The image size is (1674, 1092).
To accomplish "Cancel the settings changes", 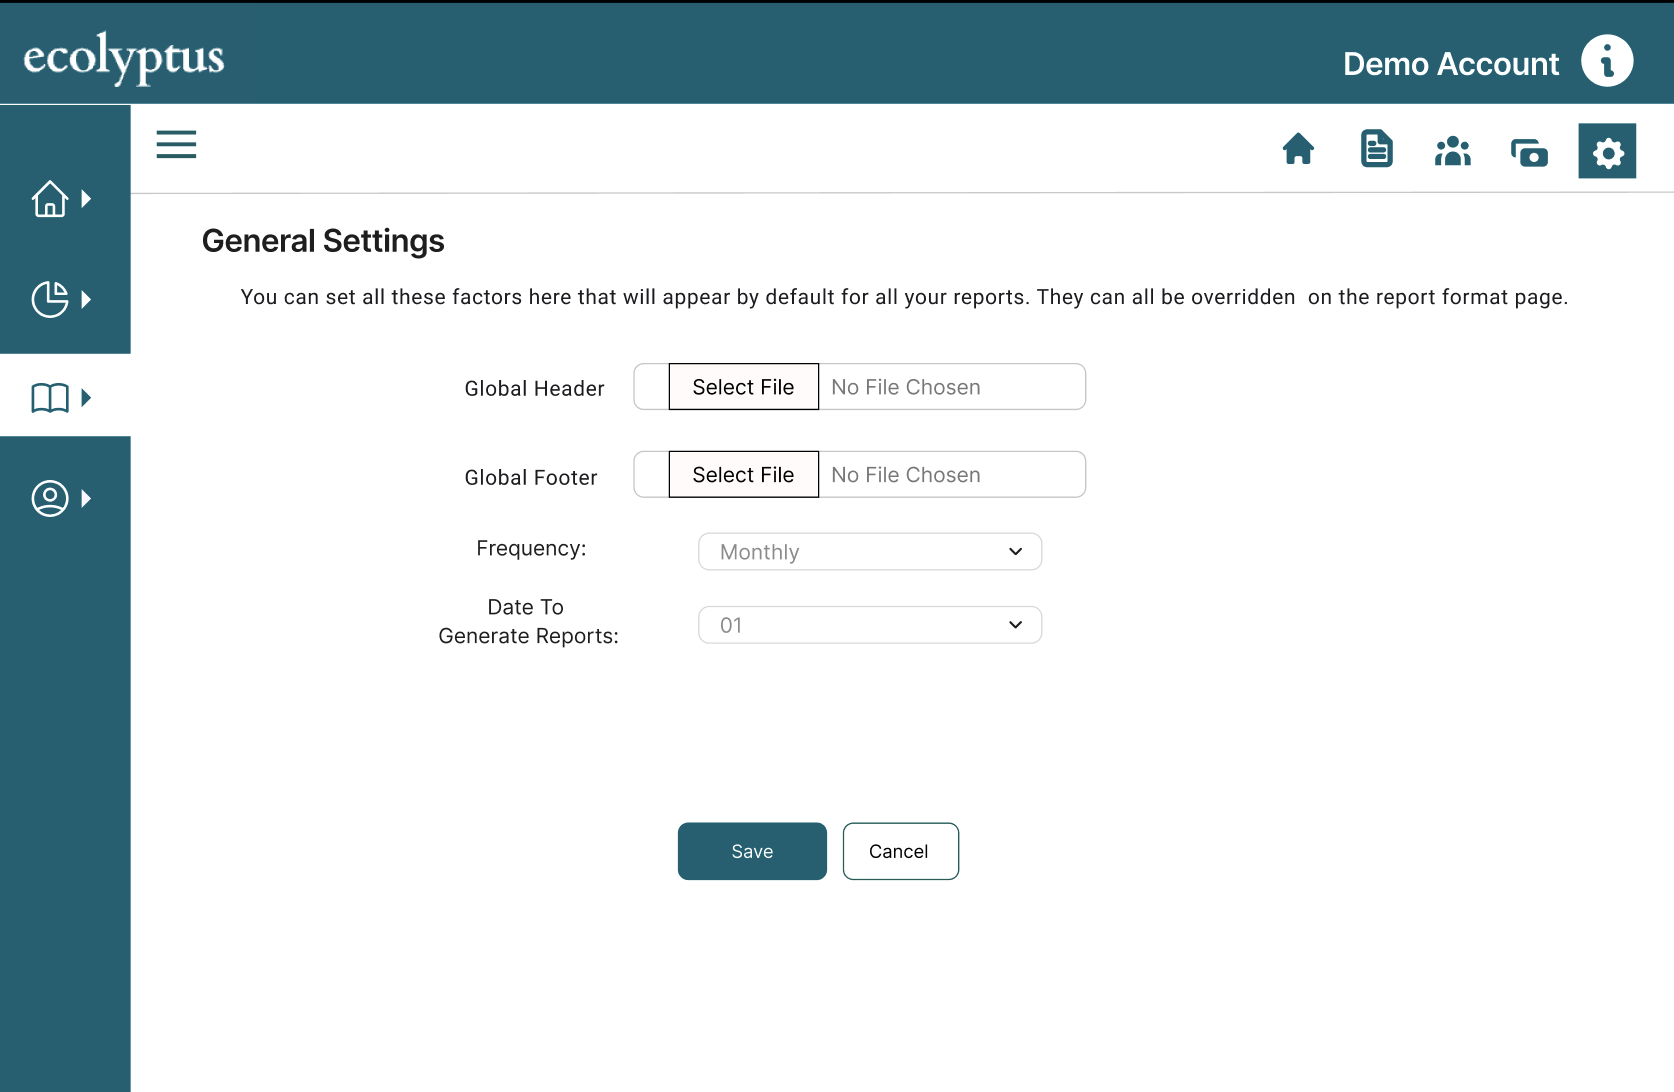I will click(x=899, y=851).
